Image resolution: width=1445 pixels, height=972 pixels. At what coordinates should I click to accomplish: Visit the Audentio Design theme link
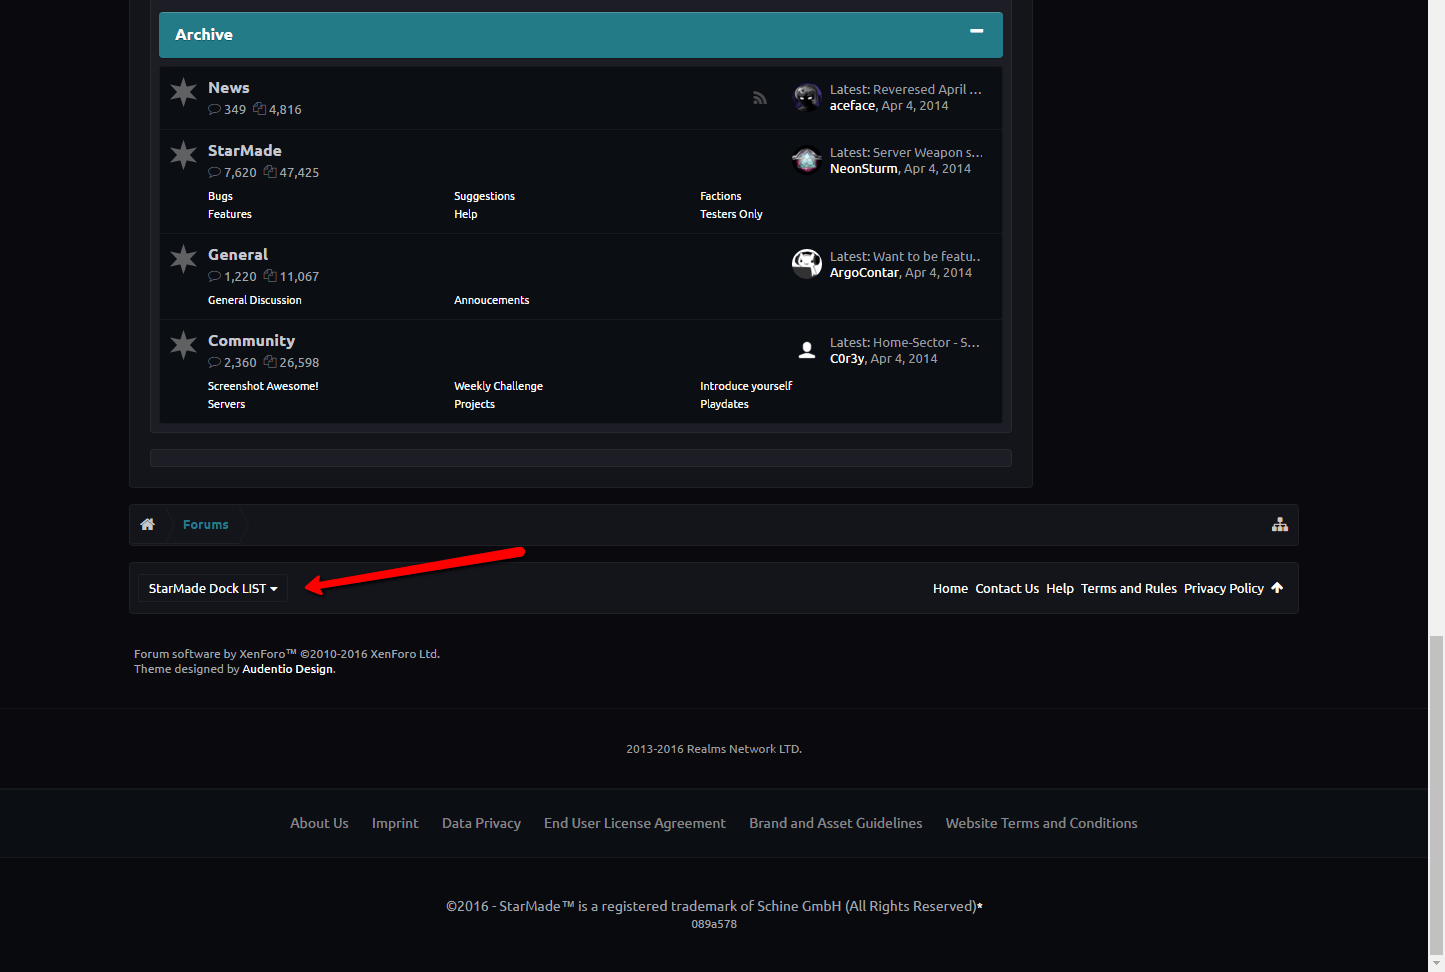(287, 670)
